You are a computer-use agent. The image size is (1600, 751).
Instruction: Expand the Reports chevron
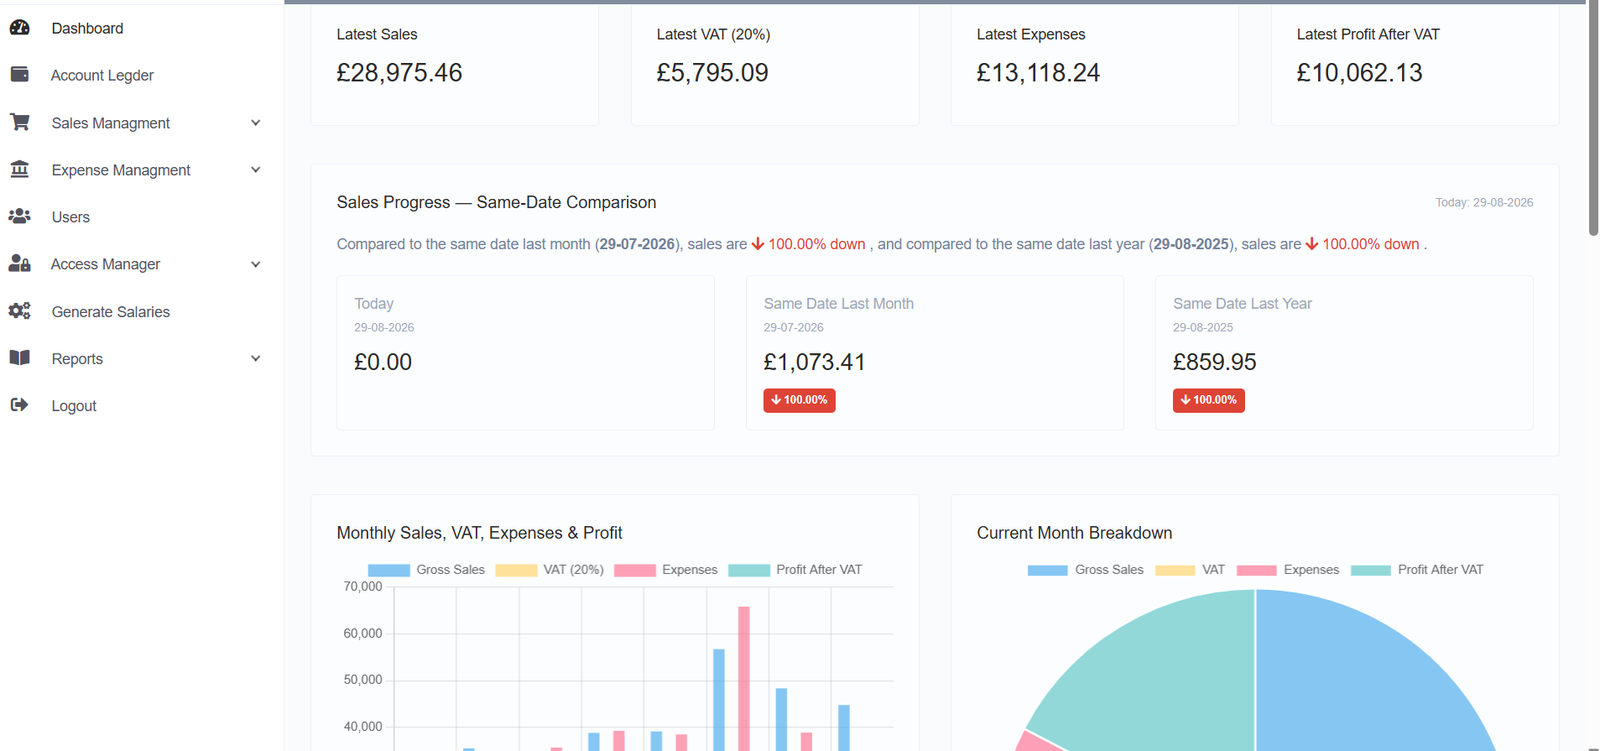[x=256, y=358]
